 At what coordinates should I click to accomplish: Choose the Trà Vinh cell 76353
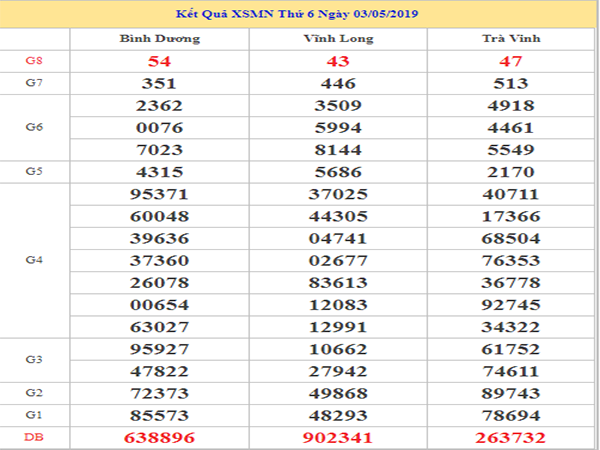pos(511,261)
